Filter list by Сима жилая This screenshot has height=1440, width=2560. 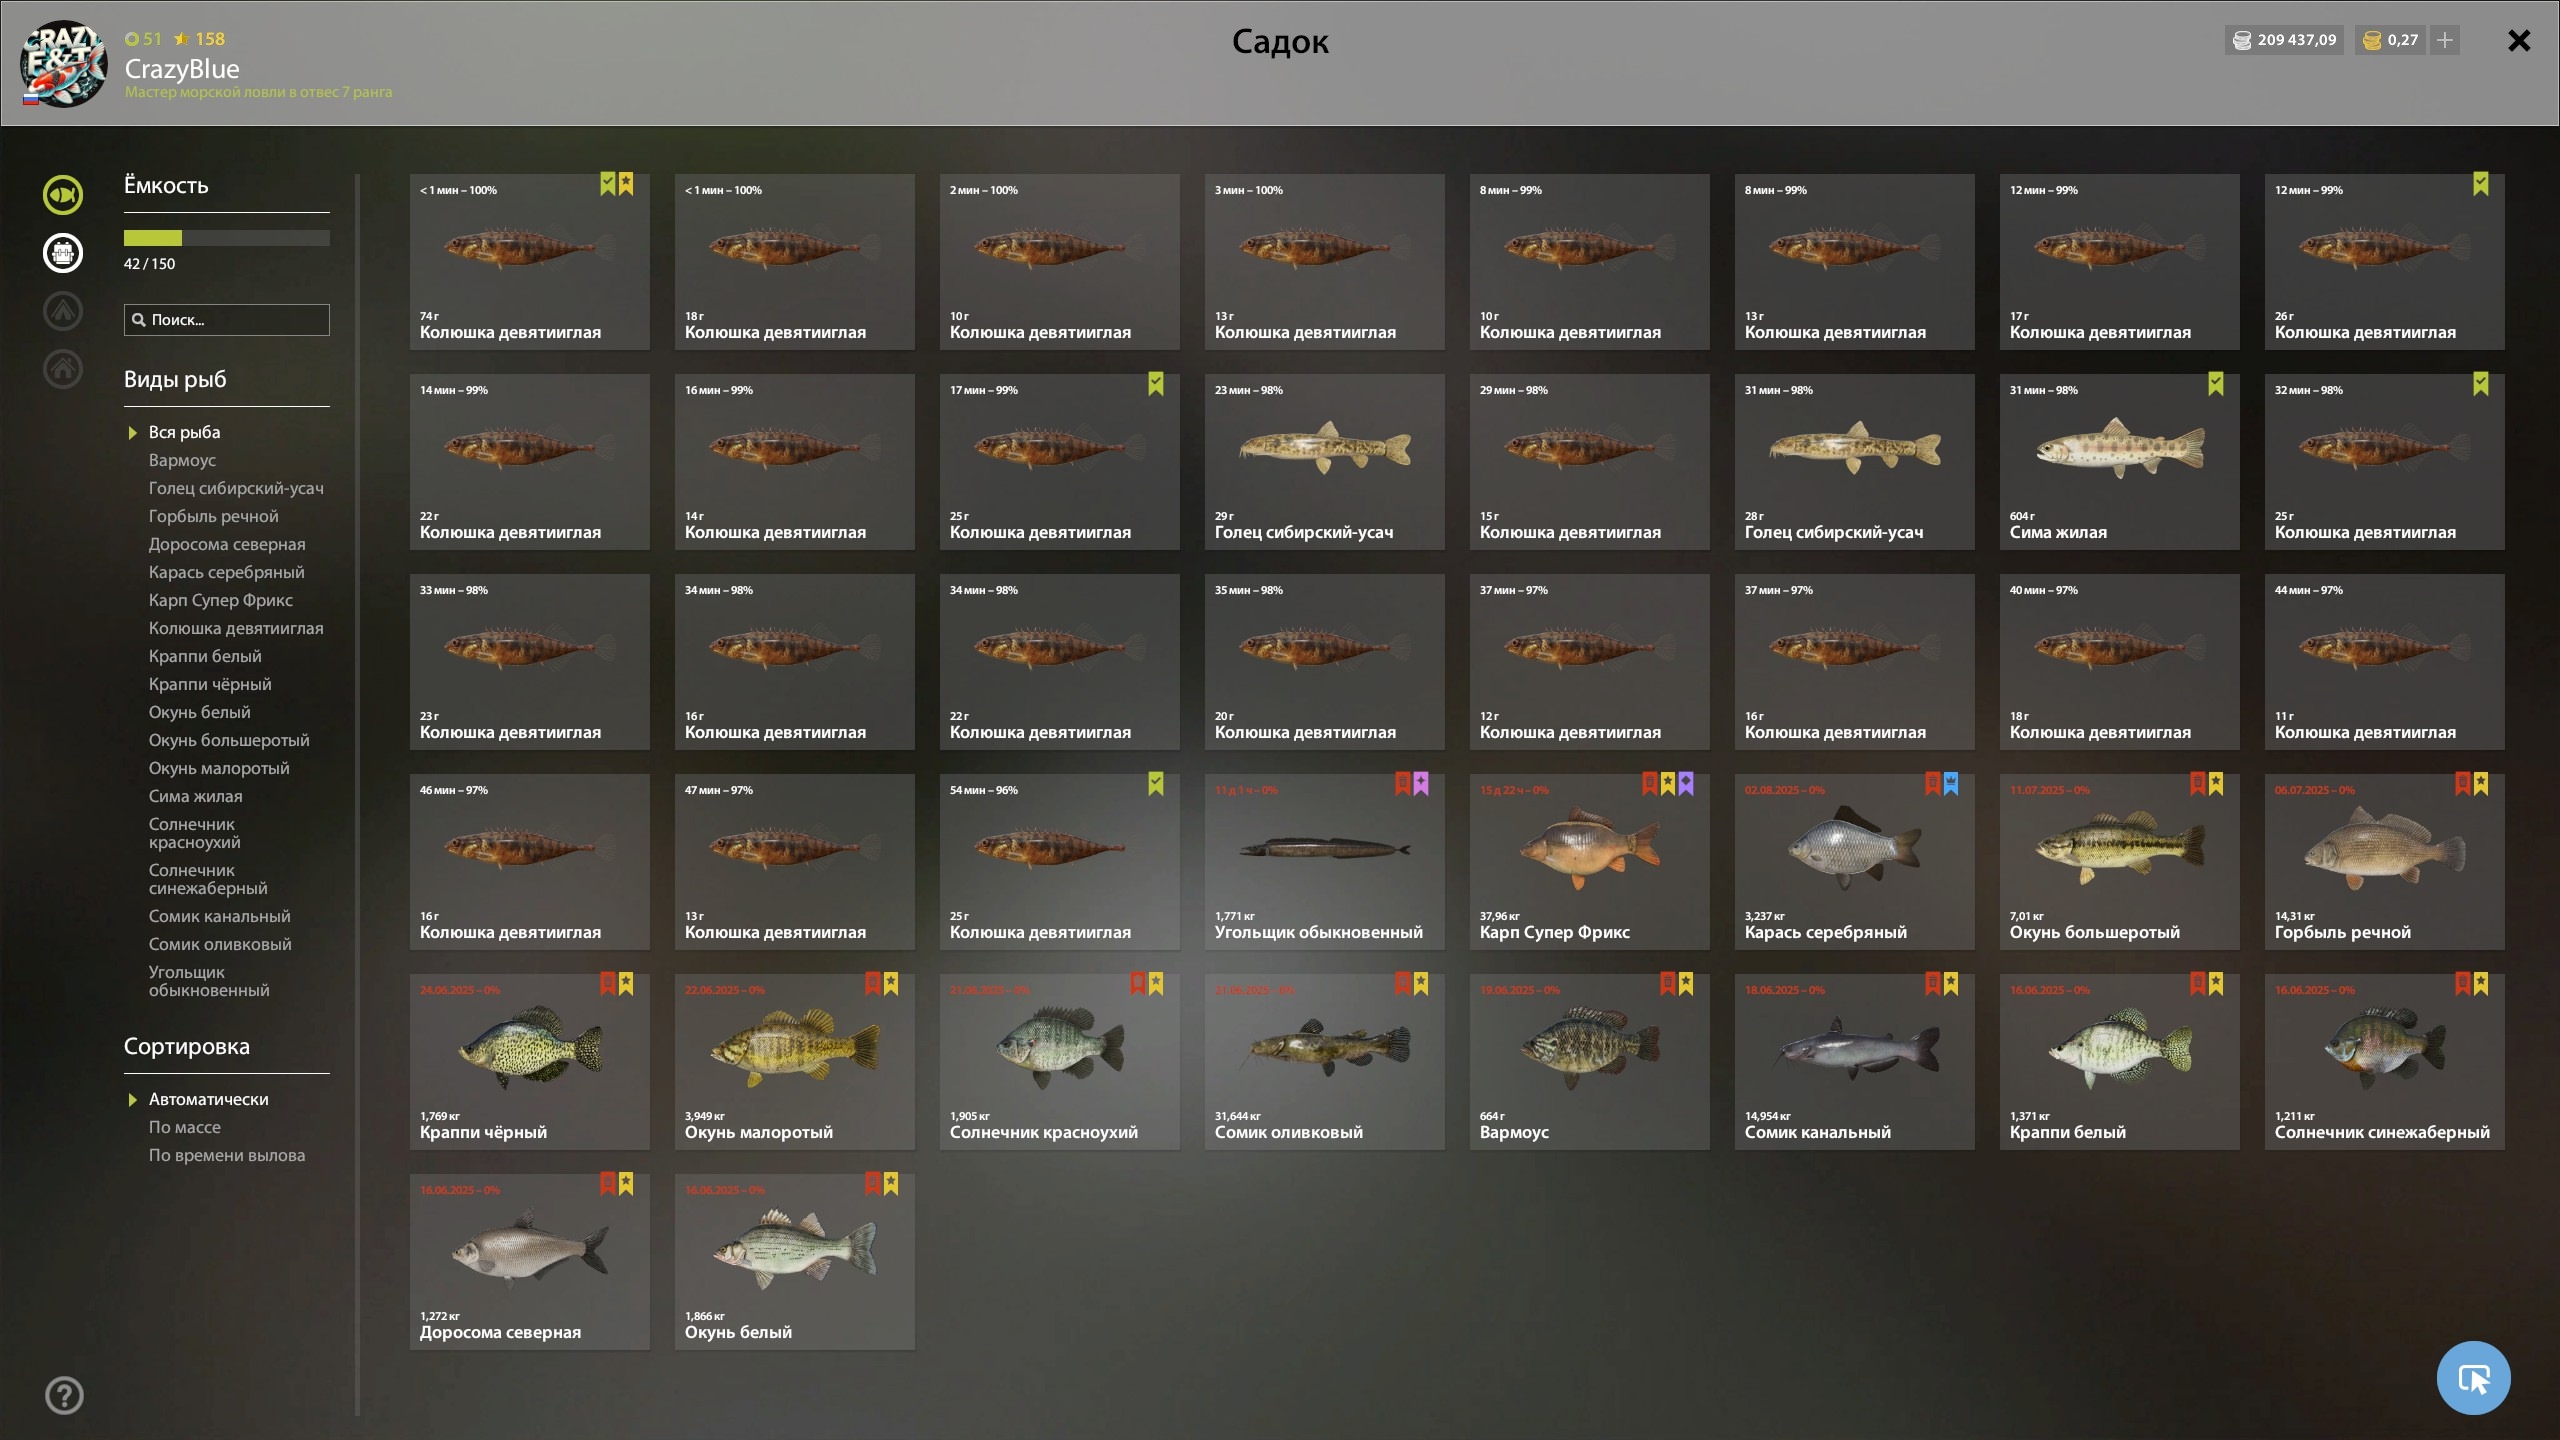pyautogui.click(x=196, y=796)
